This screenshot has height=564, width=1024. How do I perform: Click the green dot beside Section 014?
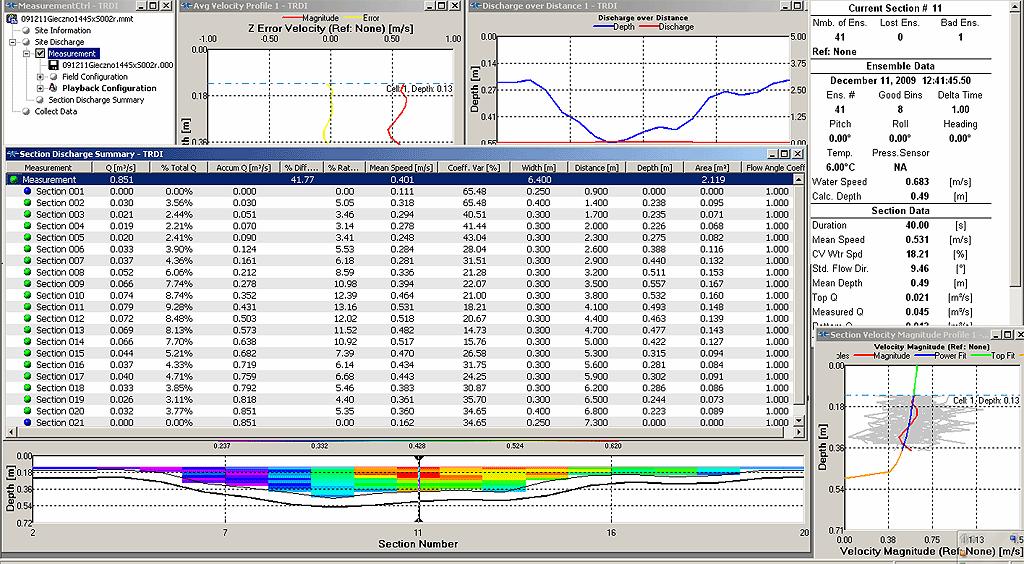(x=27, y=341)
